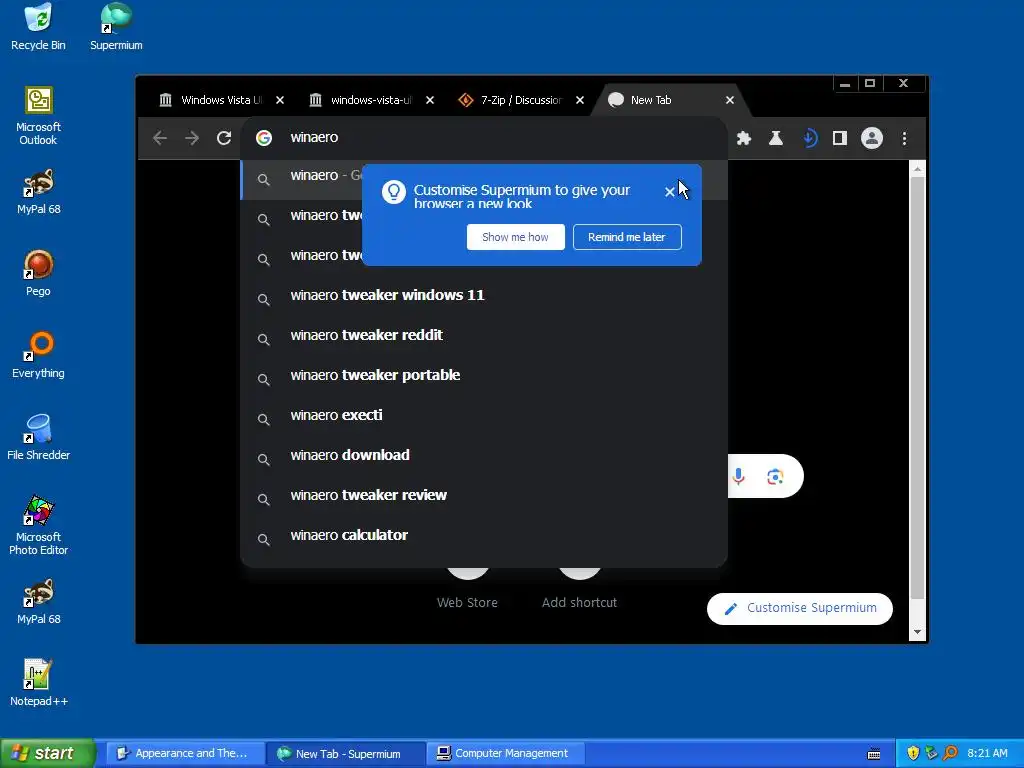This screenshot has height=768, width=1024.
Task: Select the upper MyPal 68 desktop icon
Action: (38, 191)
